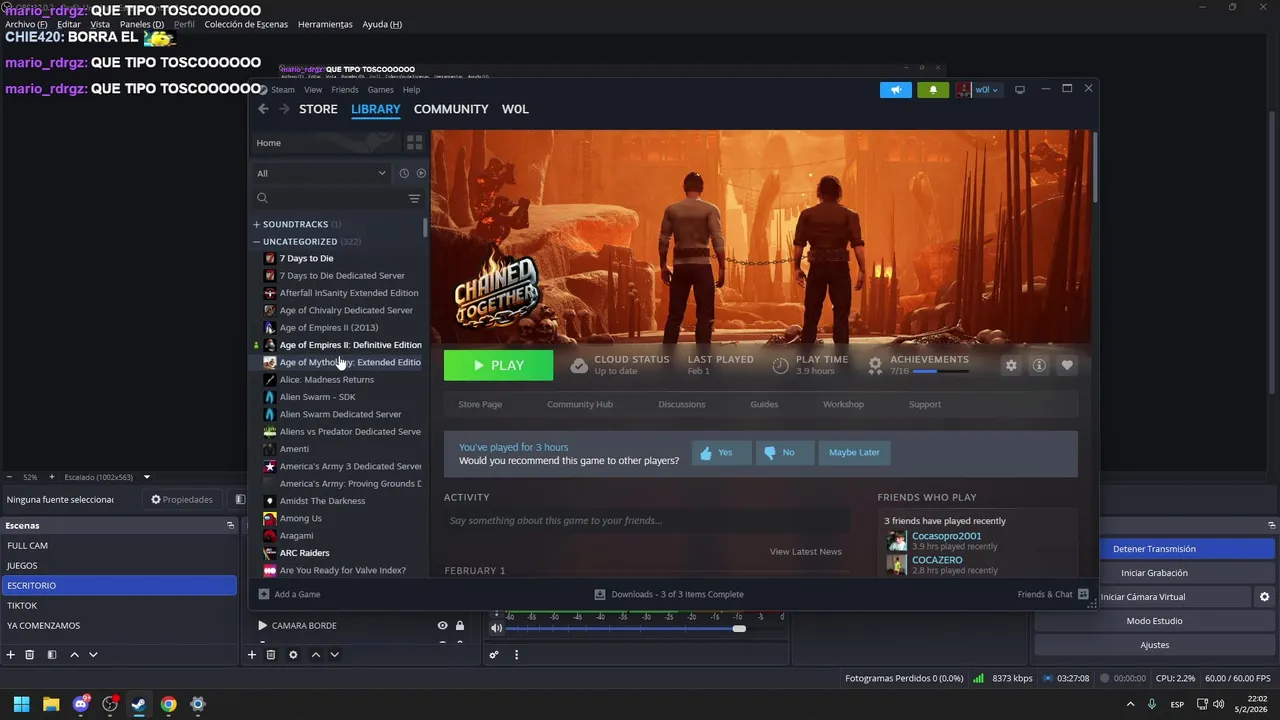Open OBS Colección de Escenas menu
The width and height of the screenshot is (1280, 720).
click(x=246, y=24)
